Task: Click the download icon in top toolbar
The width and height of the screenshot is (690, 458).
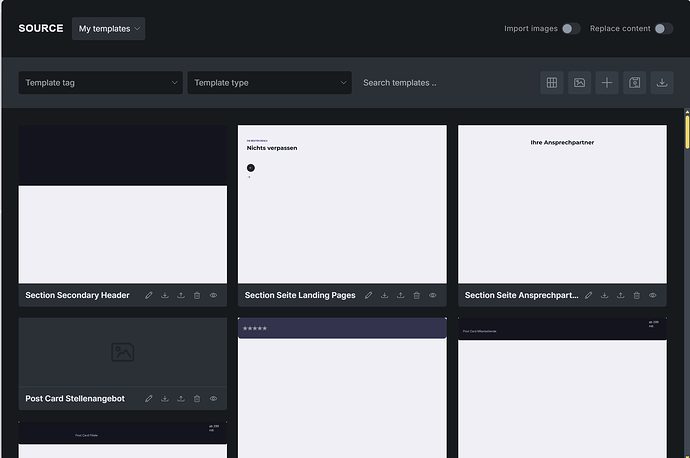Action: tap(662, 83)
